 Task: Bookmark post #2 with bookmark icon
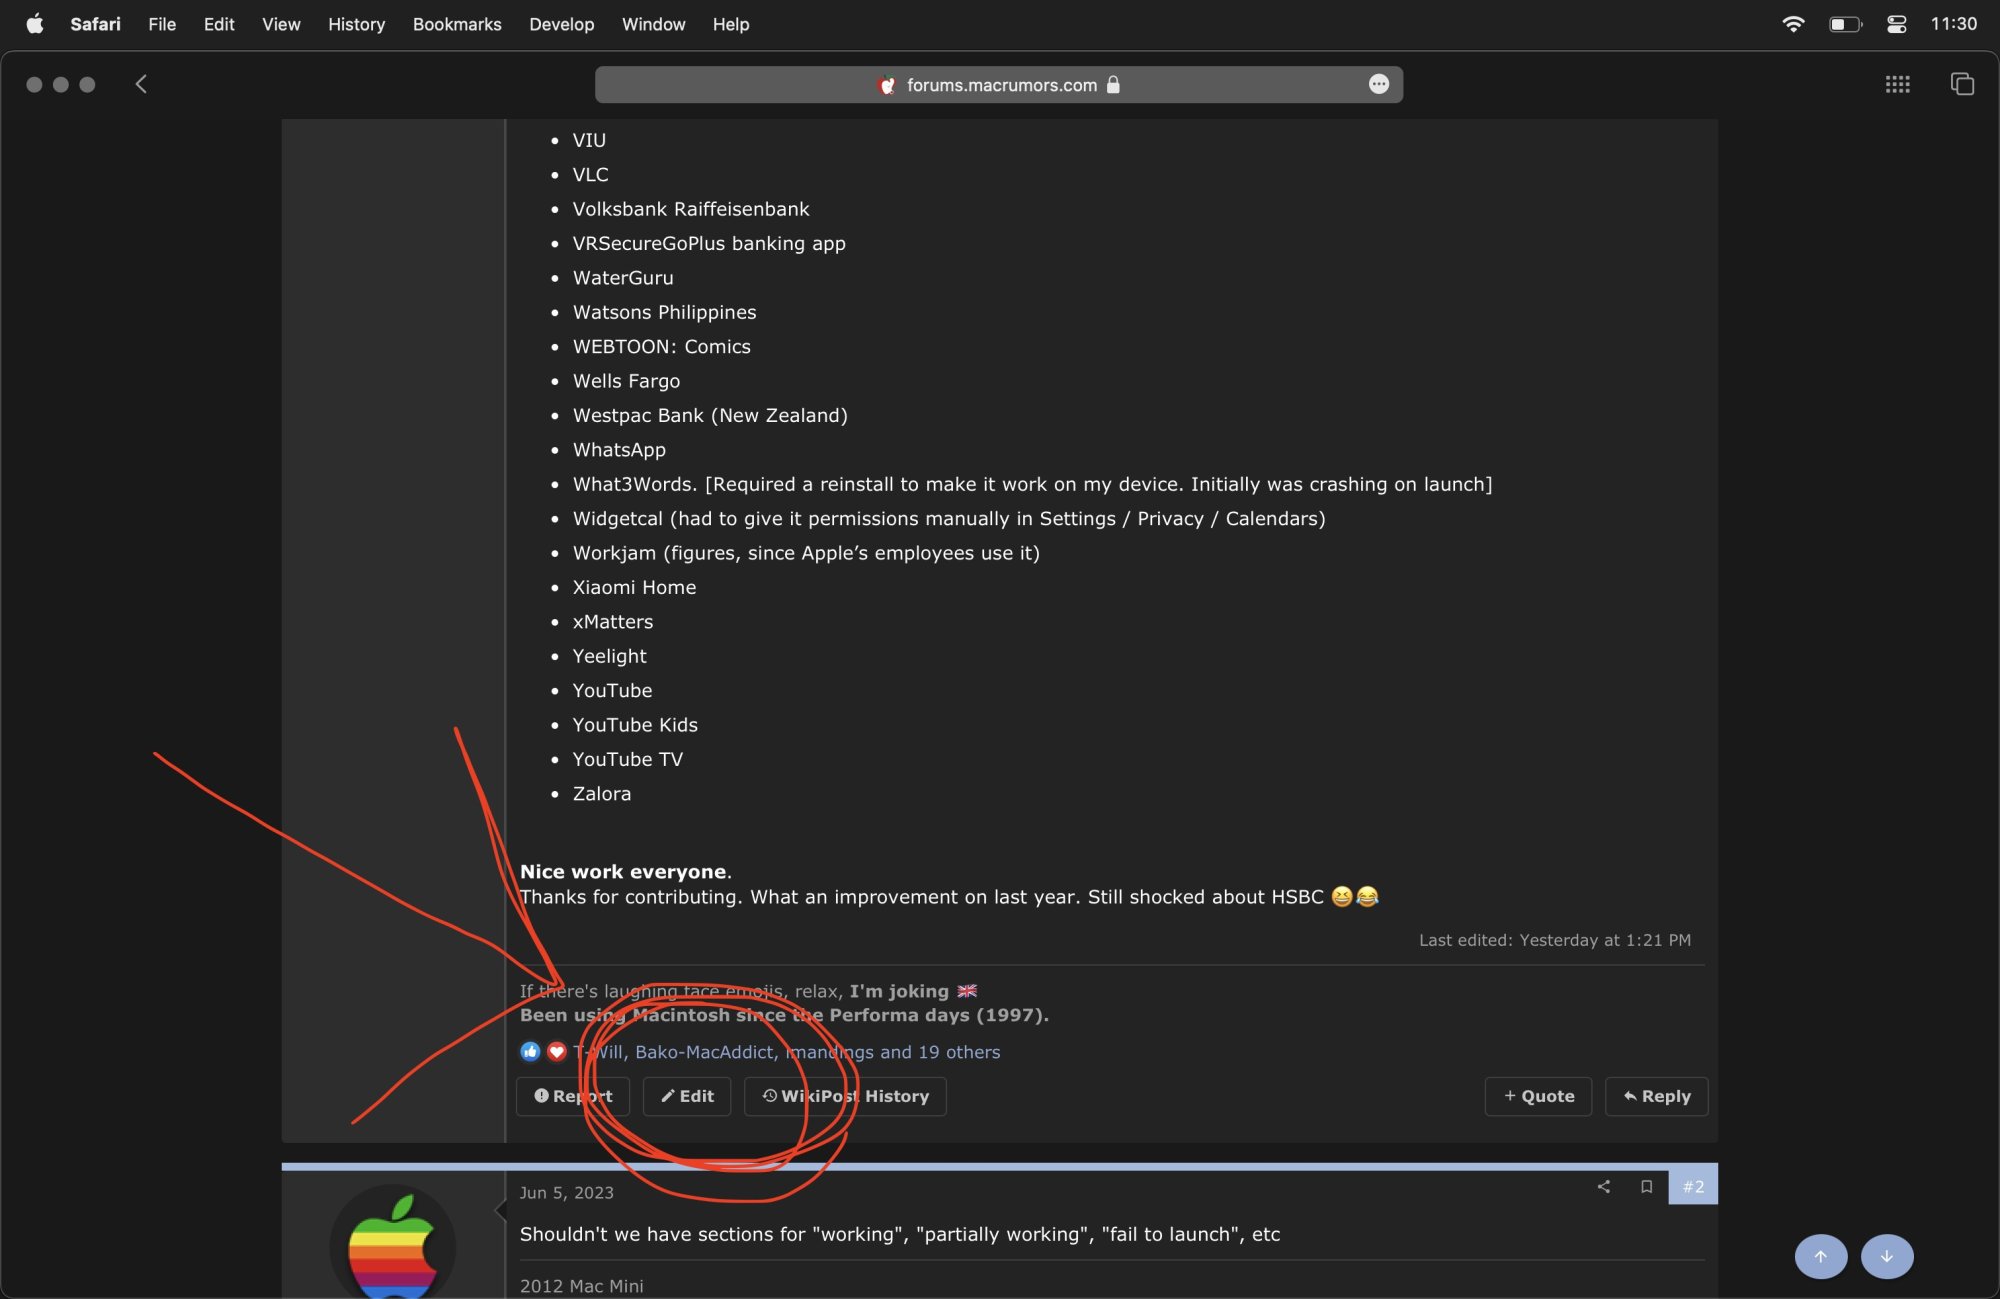coord(1646,1186)
